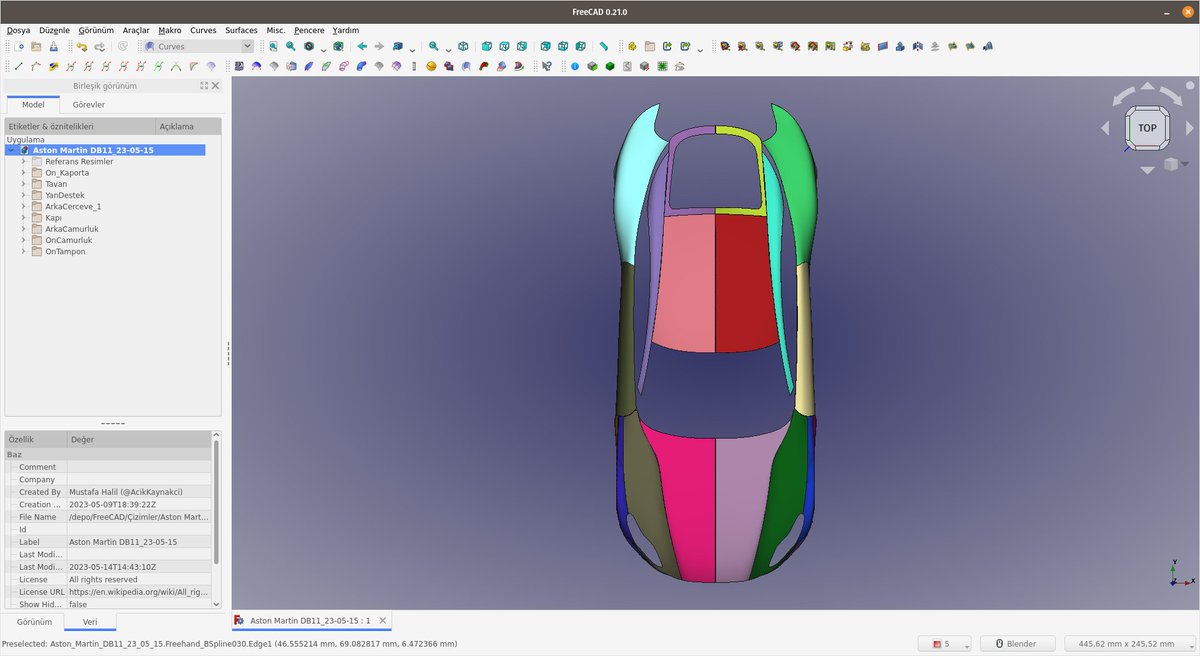Image resolution: width=1200 pixels, height=656 pixels.
Task: Expand the On_Kaporta folder
Action: (x=24, y=172)
